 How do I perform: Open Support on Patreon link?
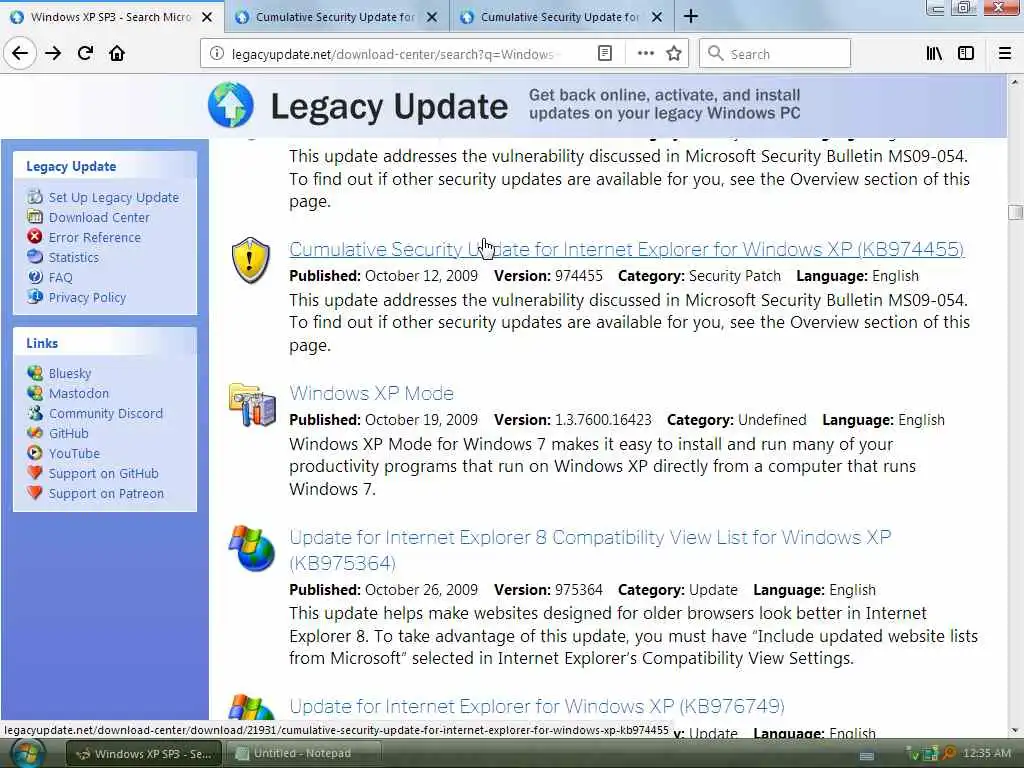[106, 494]
